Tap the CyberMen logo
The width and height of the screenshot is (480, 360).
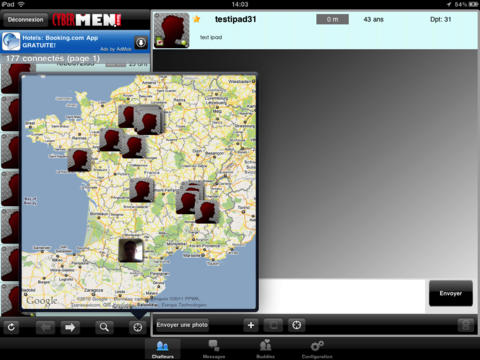(87, 20)
